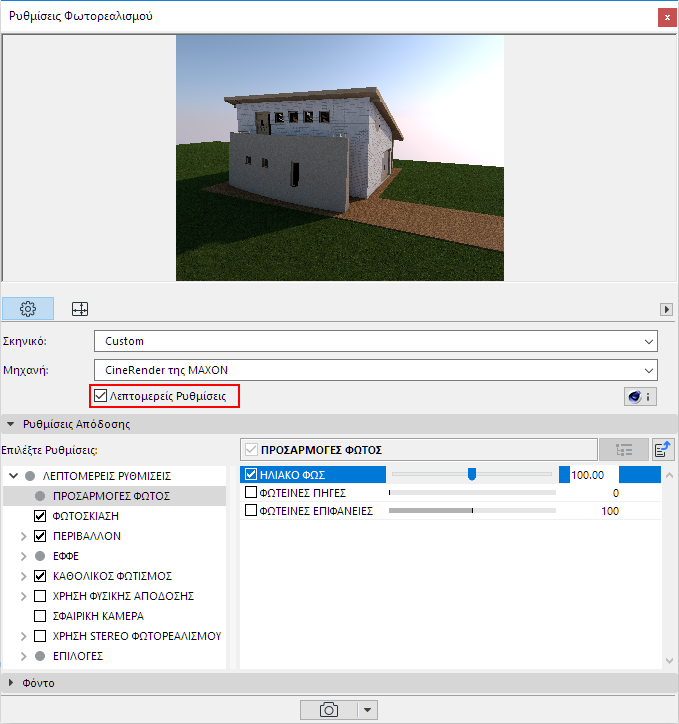679x724 pixels.
Task: Collapse the Ρυθμίσεις Απόδοσης section
Action: point(11,424)
